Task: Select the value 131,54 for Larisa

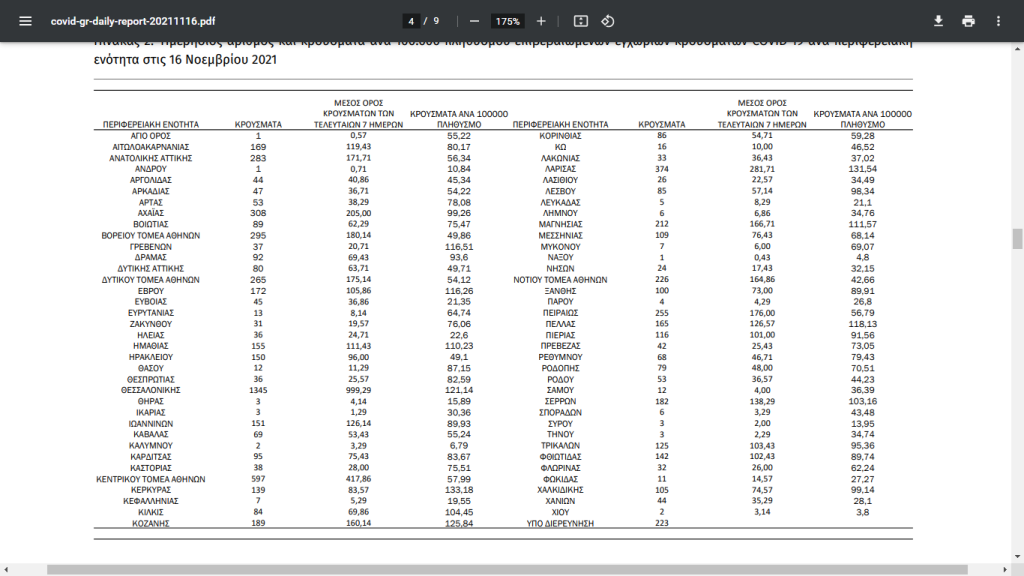Action: pyautogui.click(x=863, y=169)
